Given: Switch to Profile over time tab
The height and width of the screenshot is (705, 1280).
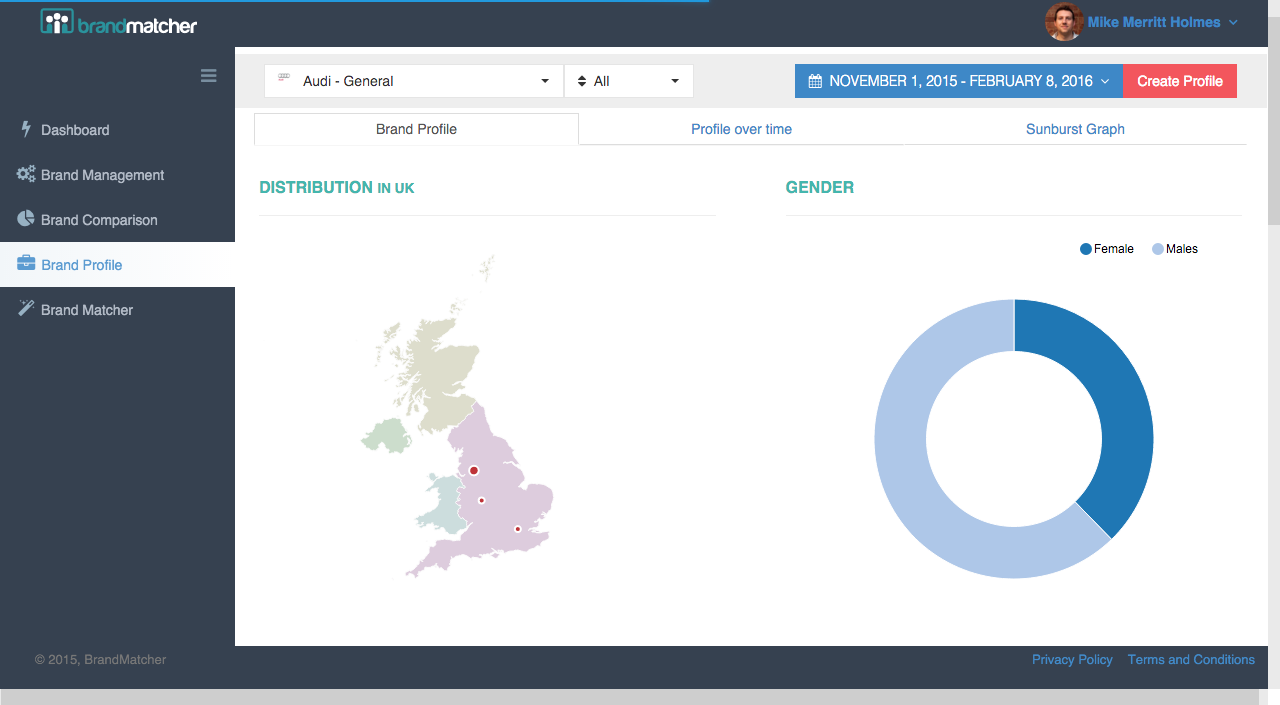Looking at the screenshot, I should coord(741,129).
